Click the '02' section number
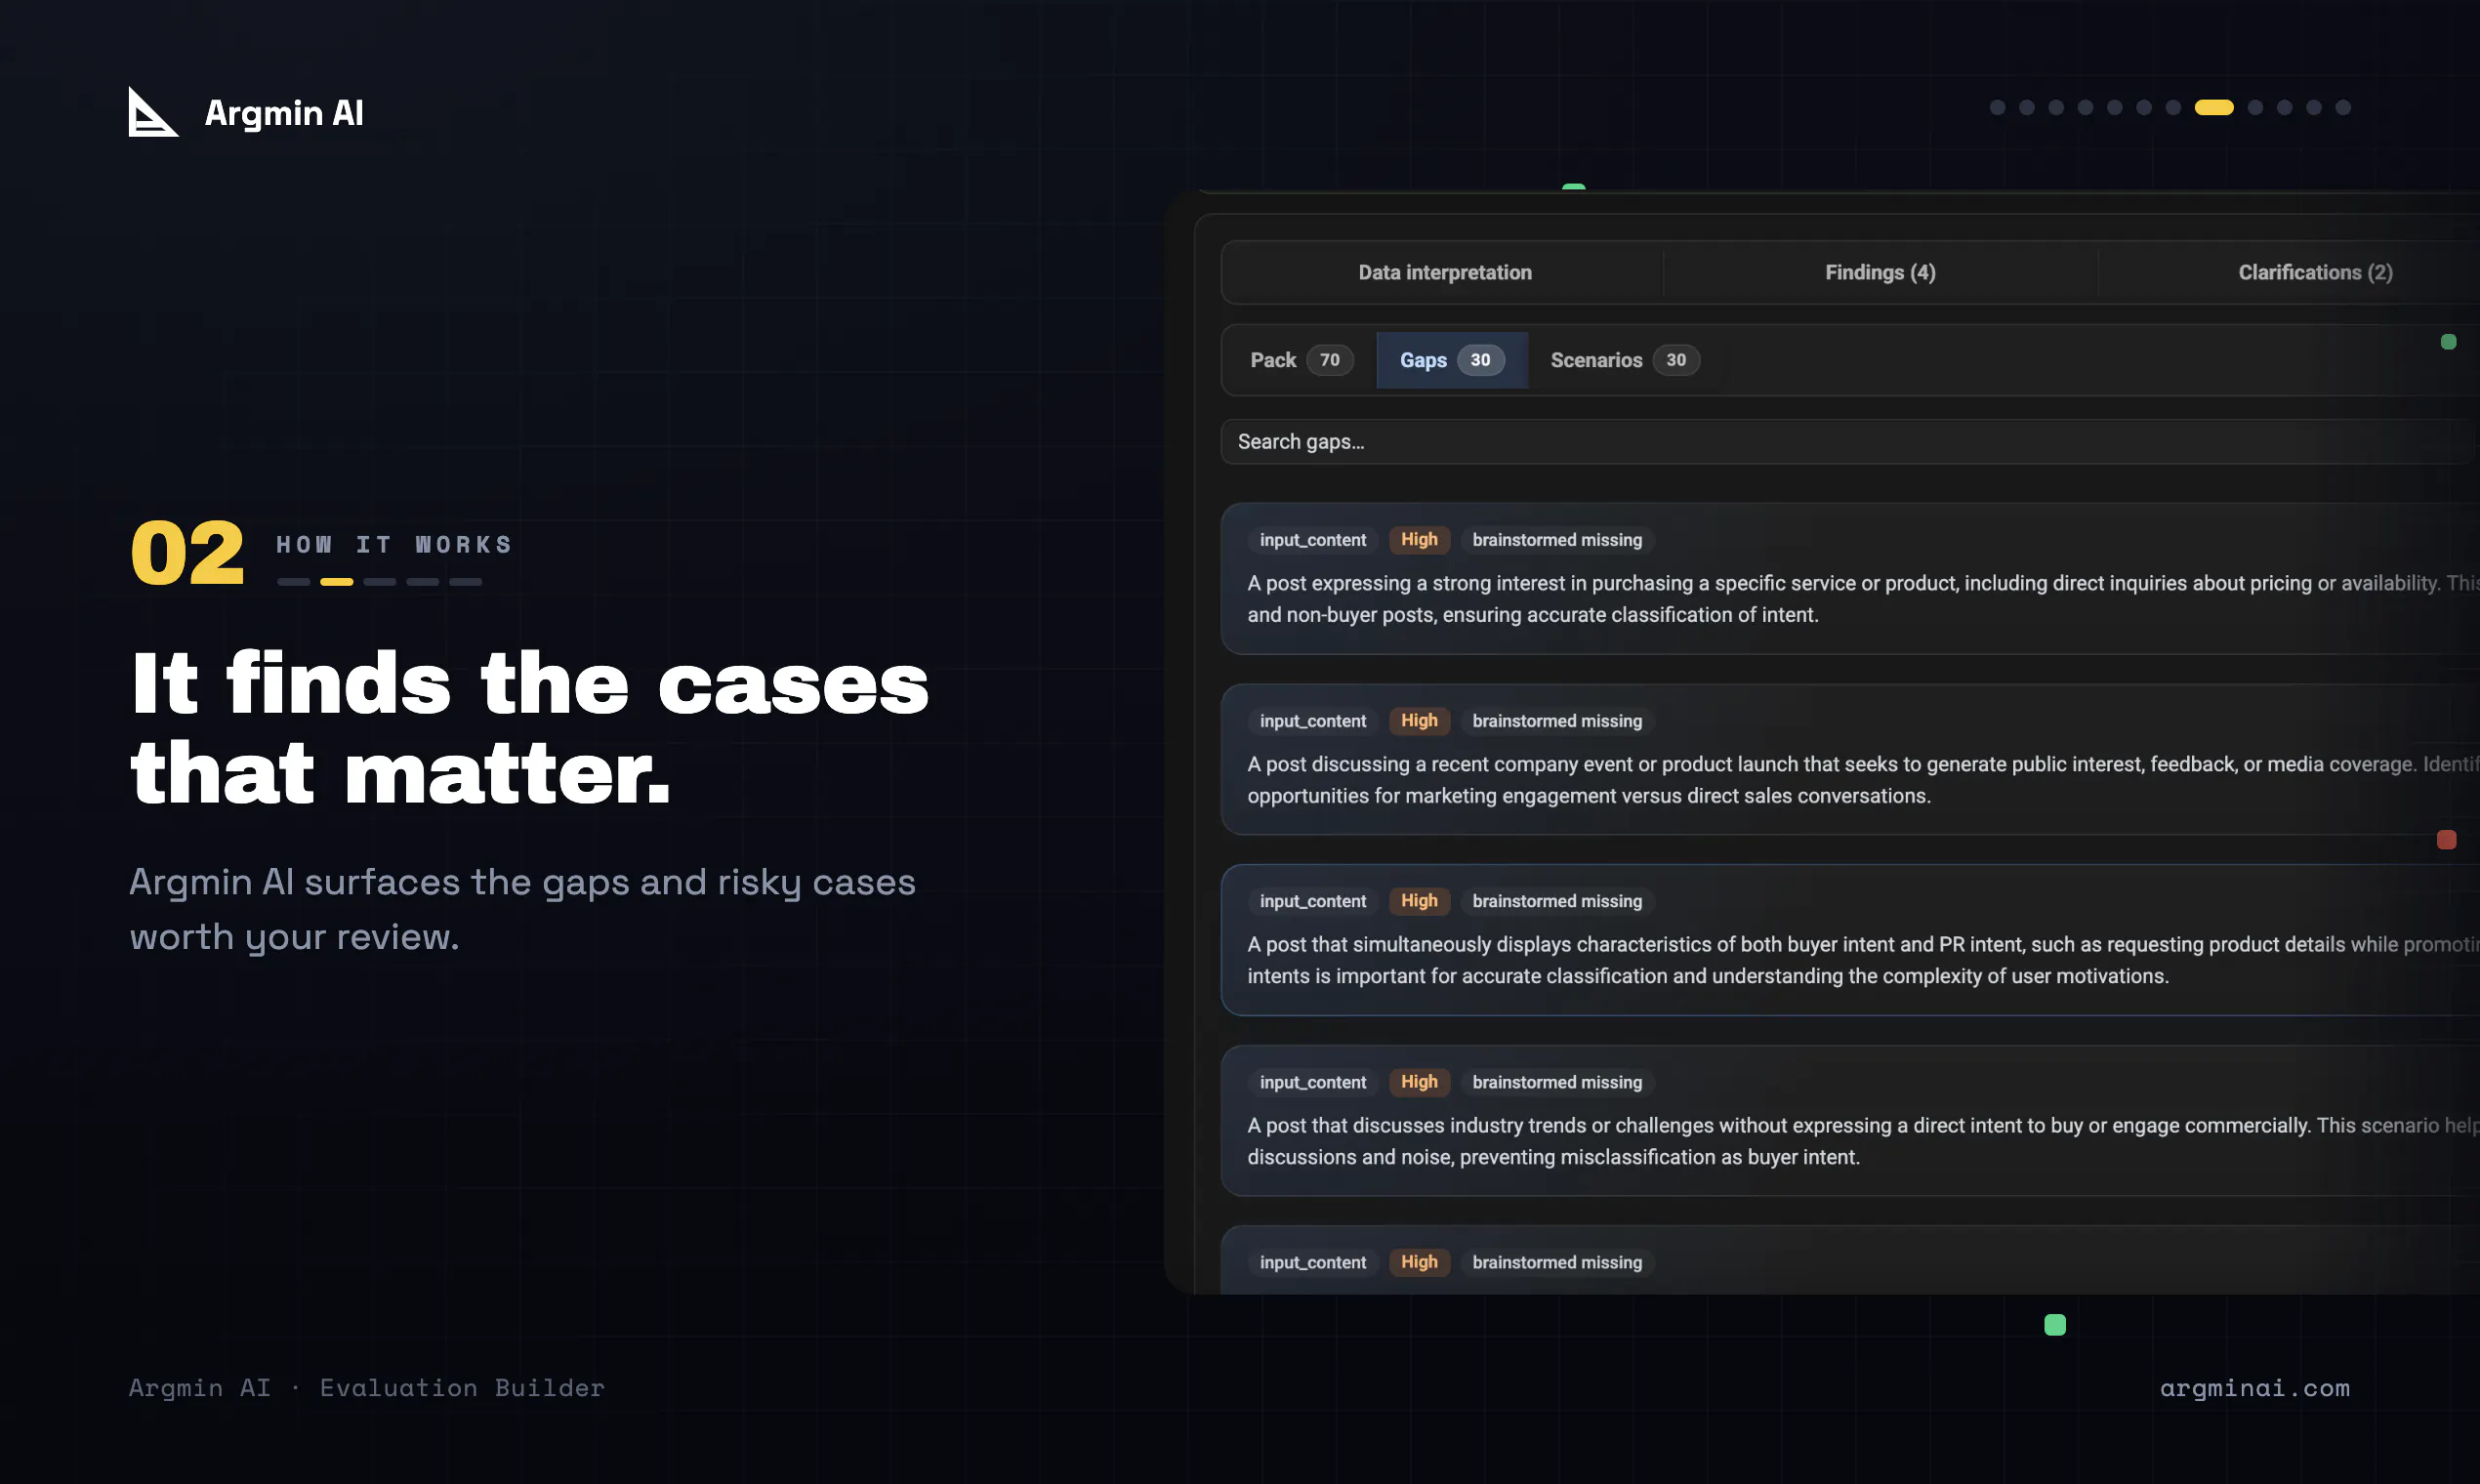 click(x=187, y=553)
